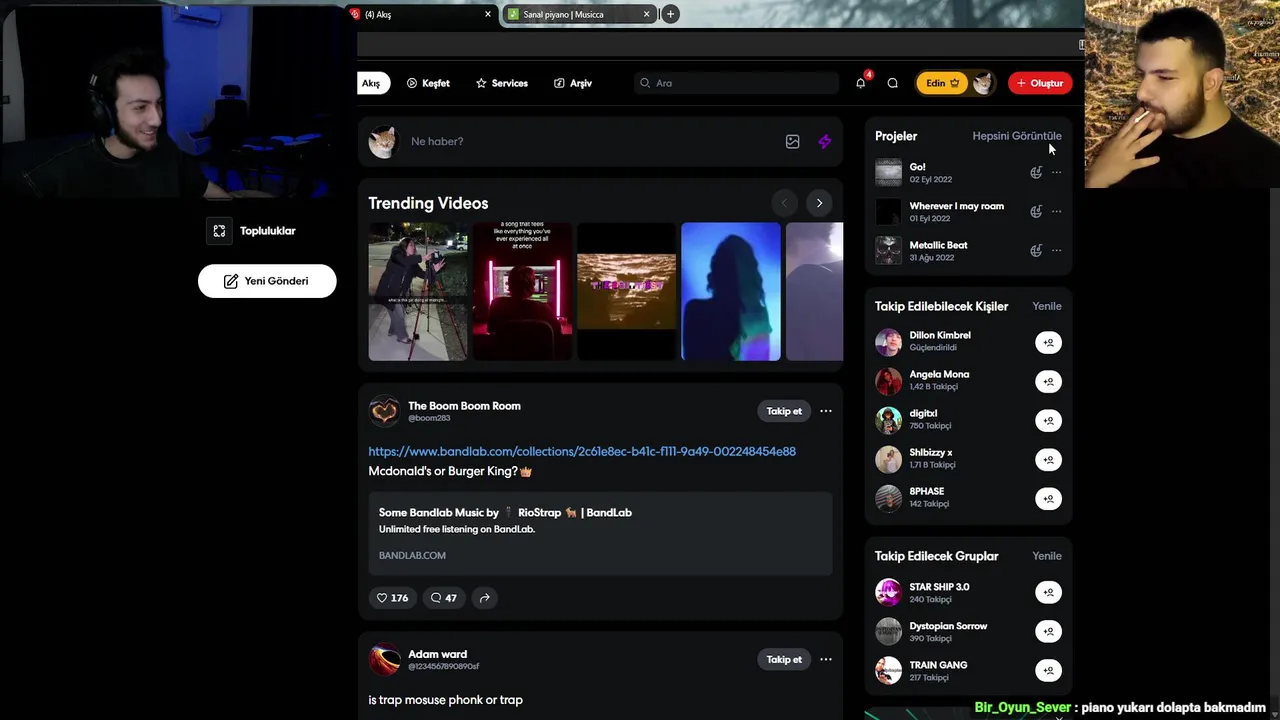Open the Metallic Beat project title
Screen dimensions: 1280x720
[x=938, y=245]
